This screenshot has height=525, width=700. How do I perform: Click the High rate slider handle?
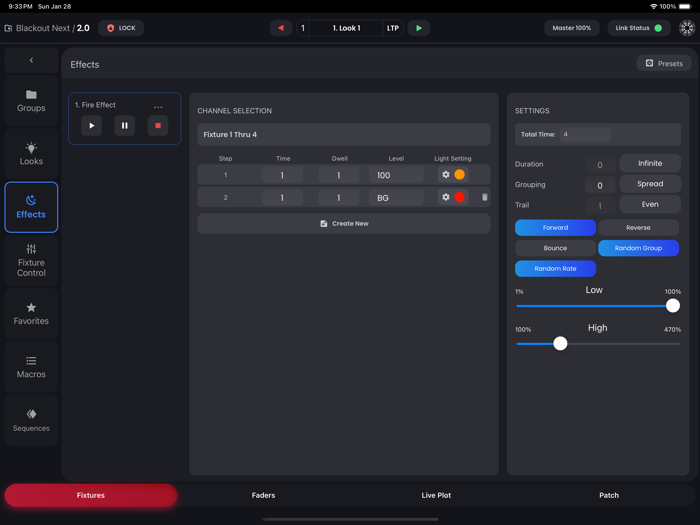[560, 343]
